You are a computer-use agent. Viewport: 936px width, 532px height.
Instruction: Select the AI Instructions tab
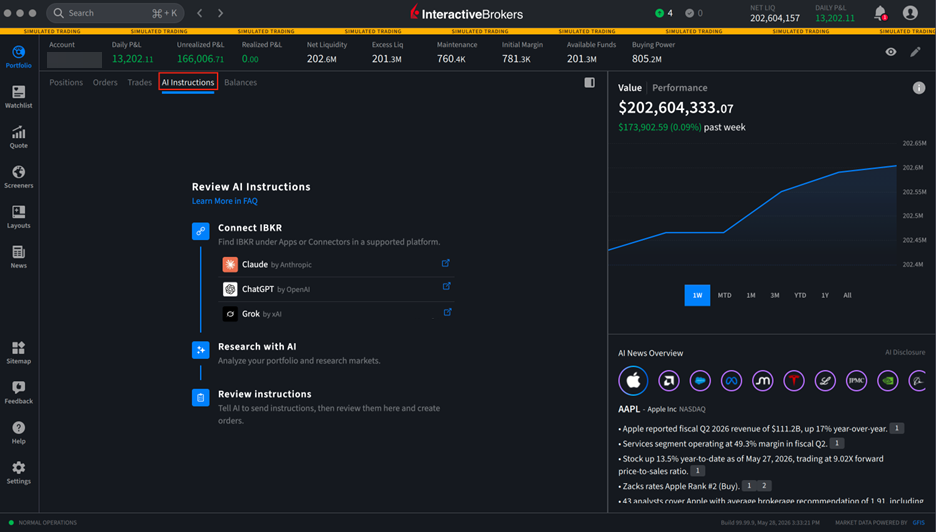[x=188, y=82]
